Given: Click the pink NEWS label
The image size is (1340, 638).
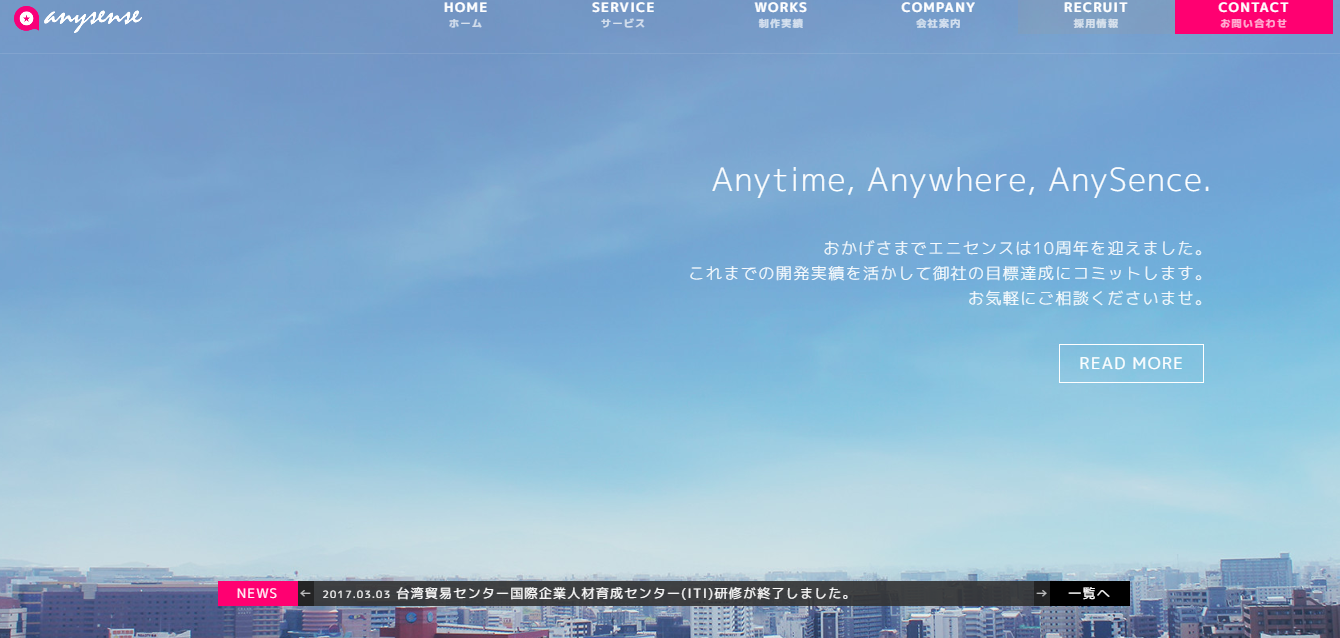Looking at the screenshot, I should (x=257, y=593).
